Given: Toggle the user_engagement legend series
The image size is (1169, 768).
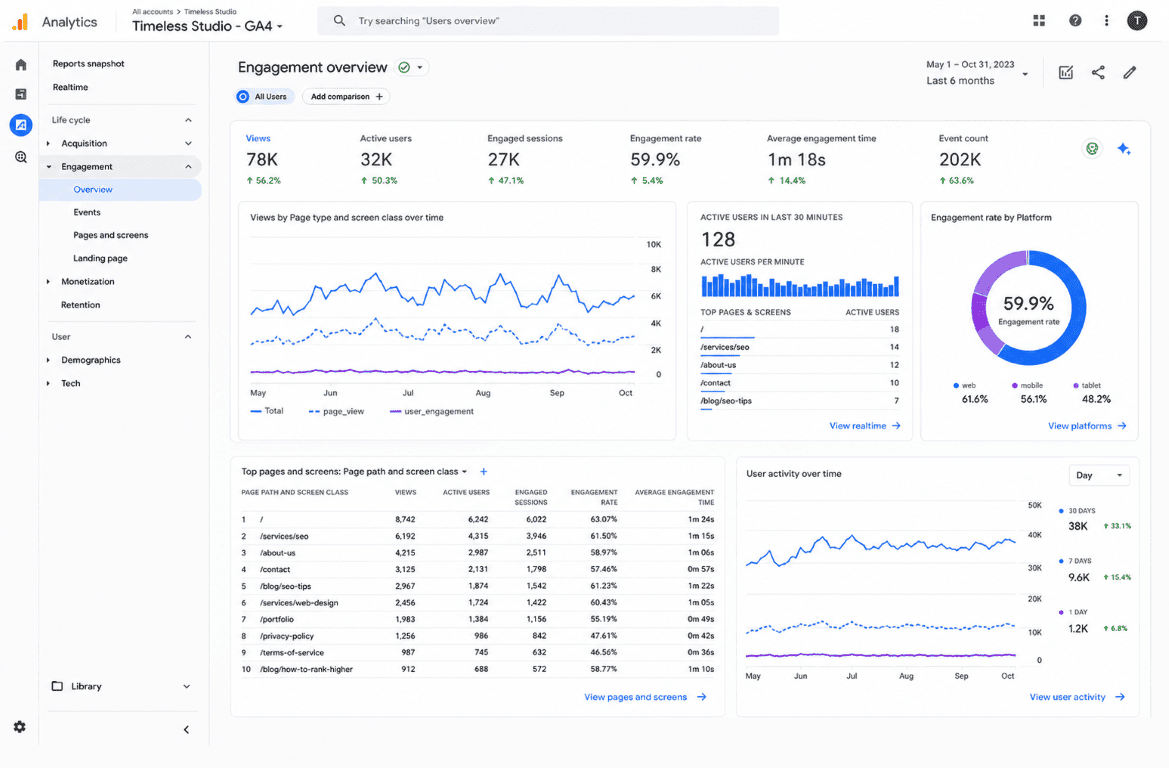Looking at the screenshot, I should tap(432, 412).
